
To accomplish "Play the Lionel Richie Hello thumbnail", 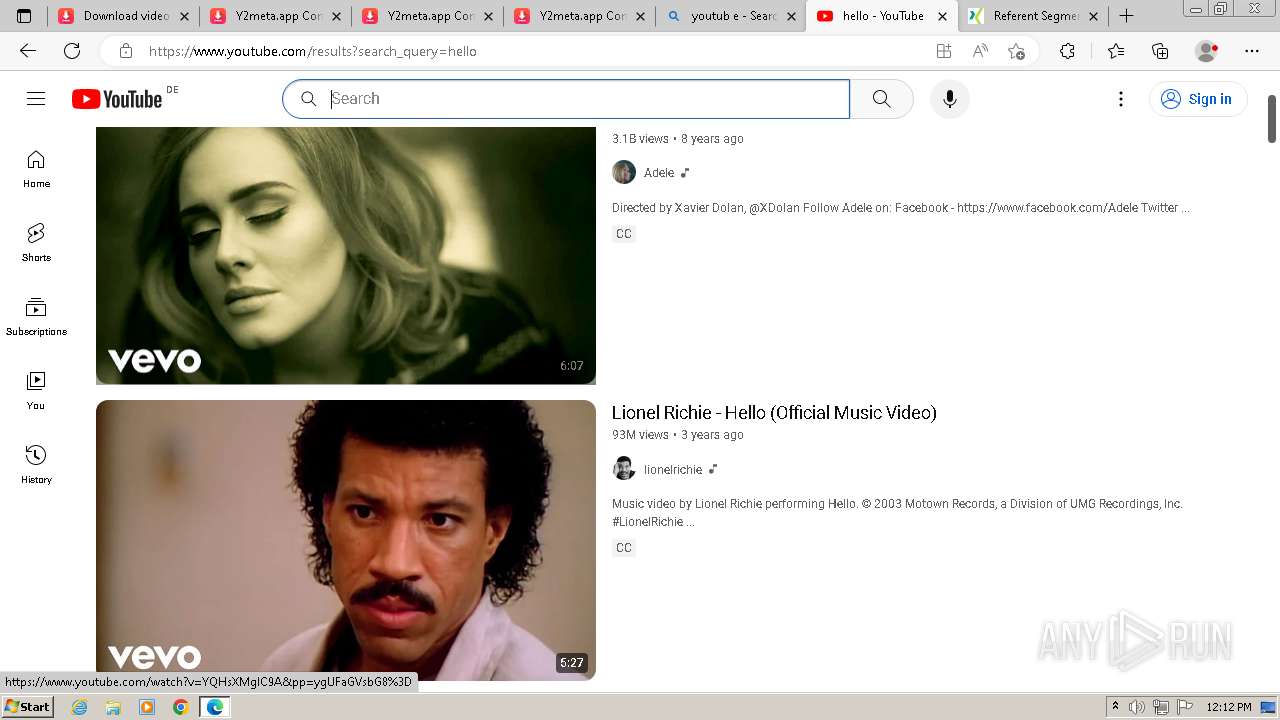I will click(346, 540).
